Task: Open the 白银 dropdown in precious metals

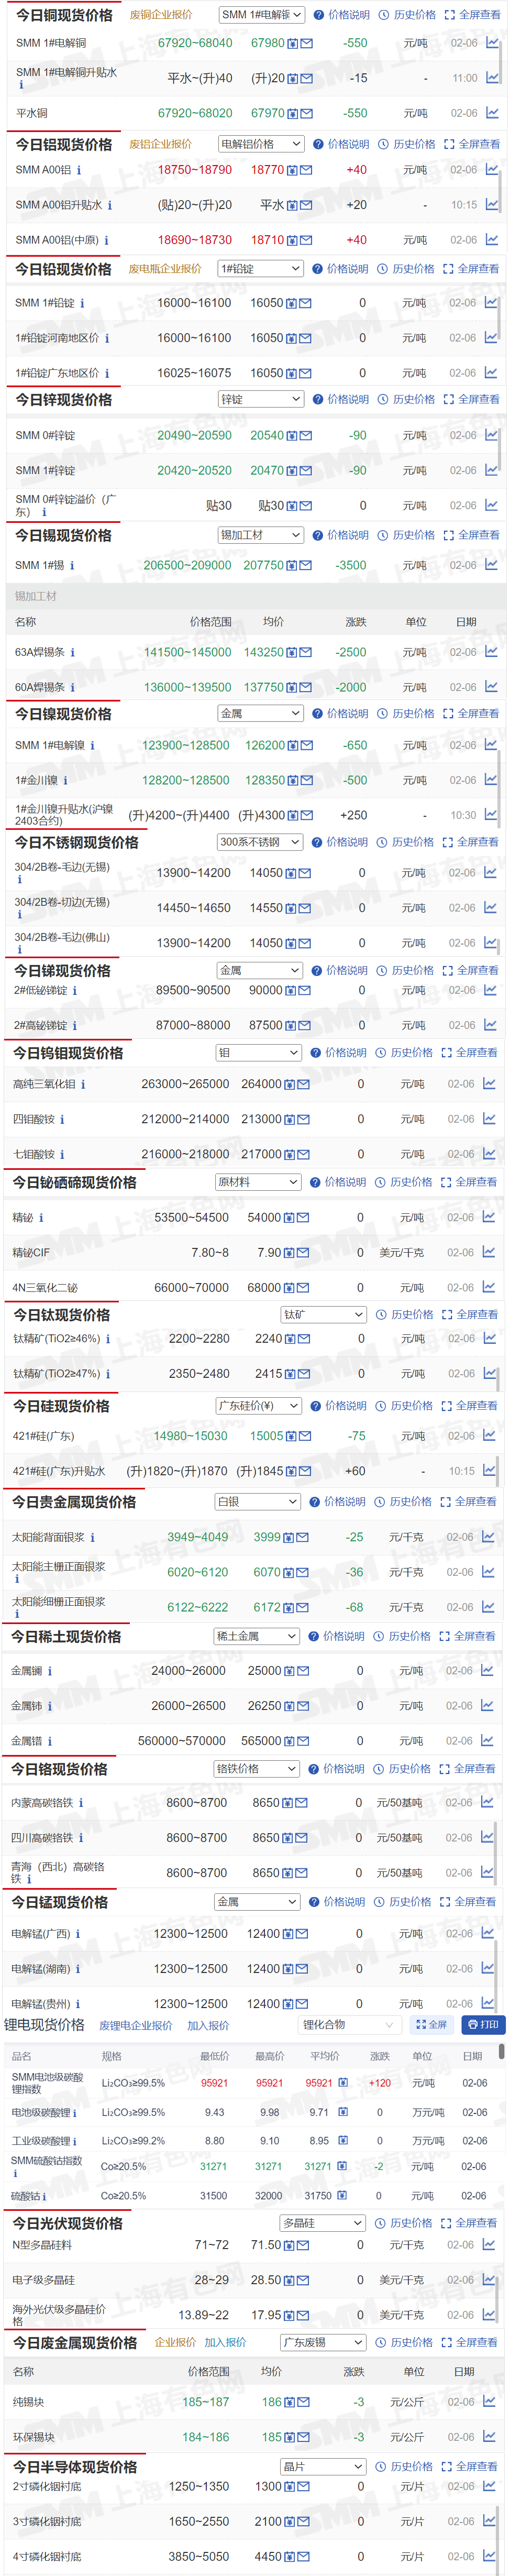Action: (x=257, y=1502)
